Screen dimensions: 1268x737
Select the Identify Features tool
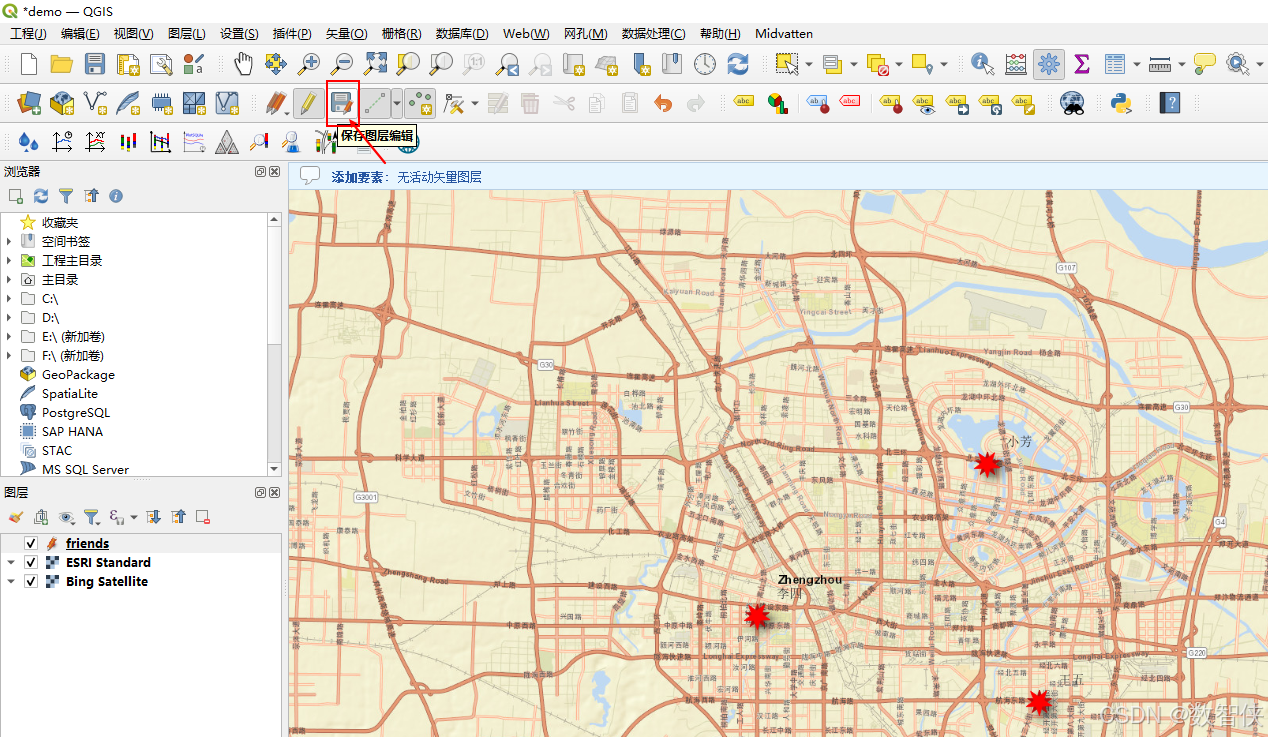[x=983, y=64]
